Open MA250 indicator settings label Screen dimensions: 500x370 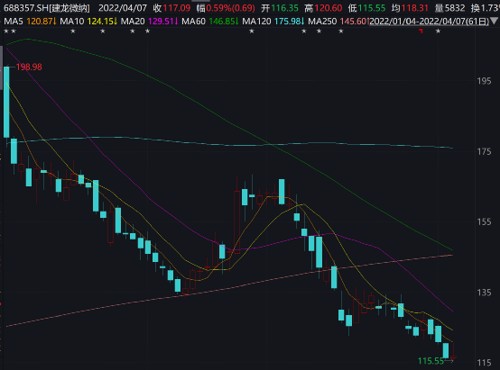[322, 22]
